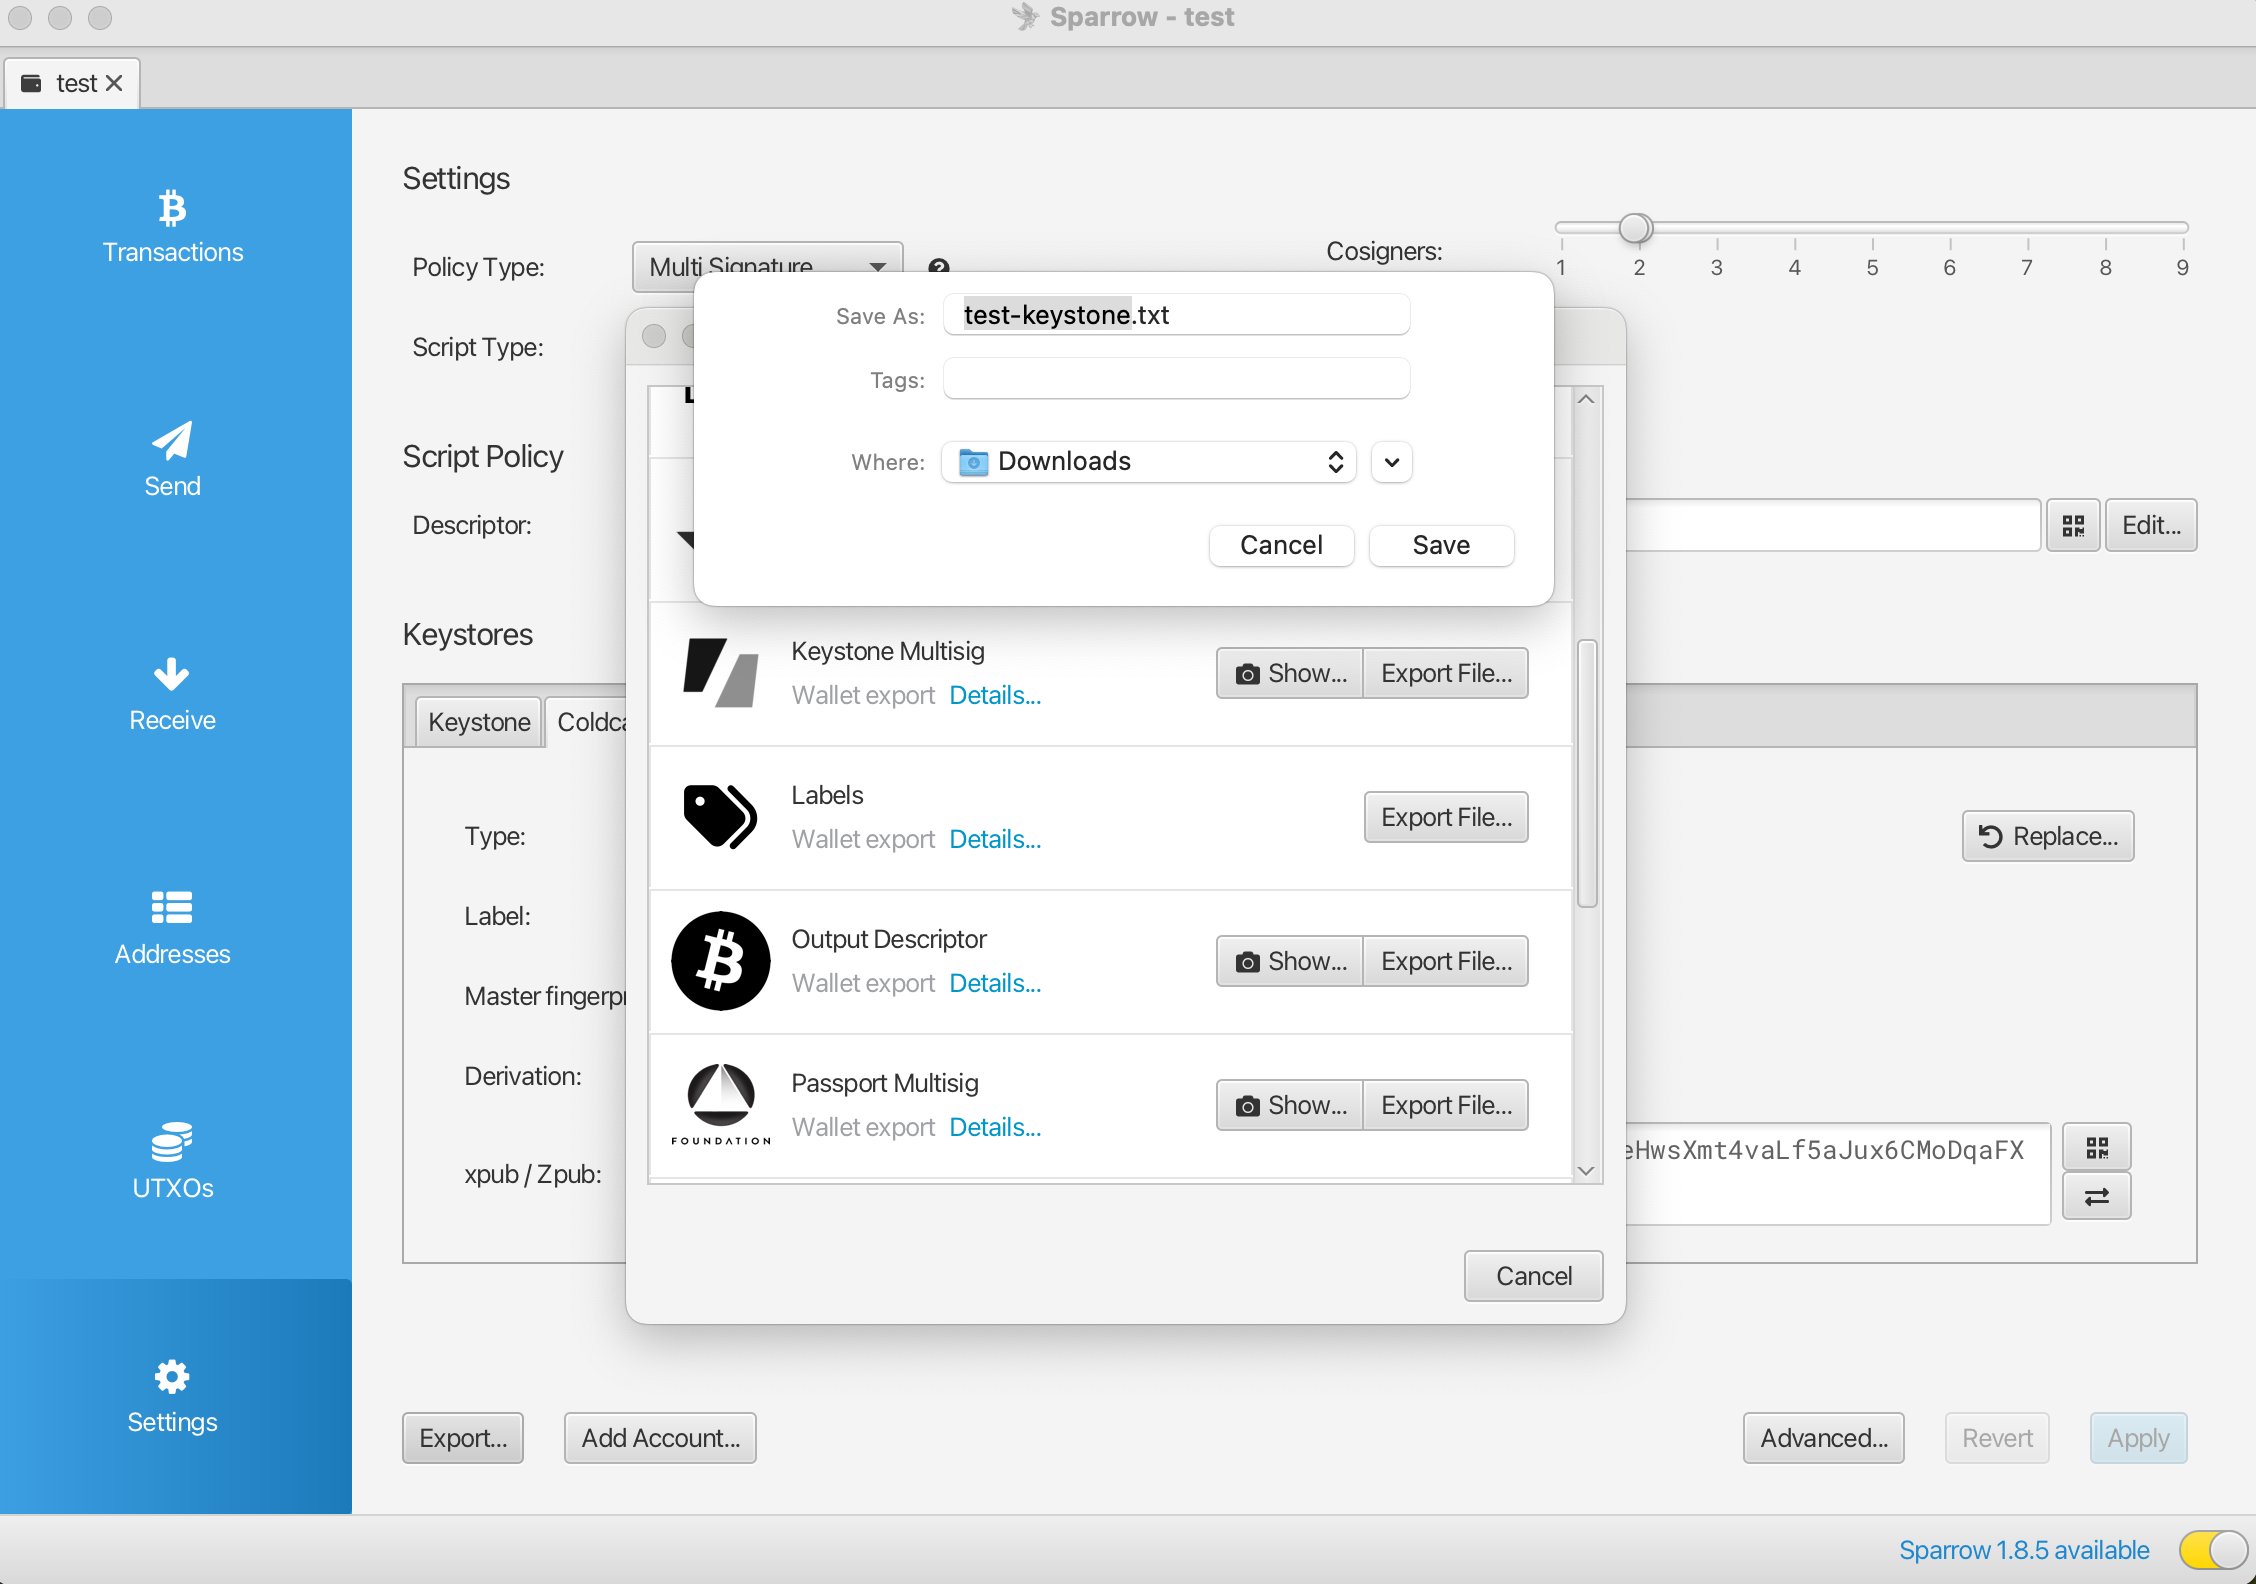Click the xpub QR code icon
Screen dimensions: 2256x1584
[2097, 1148]
